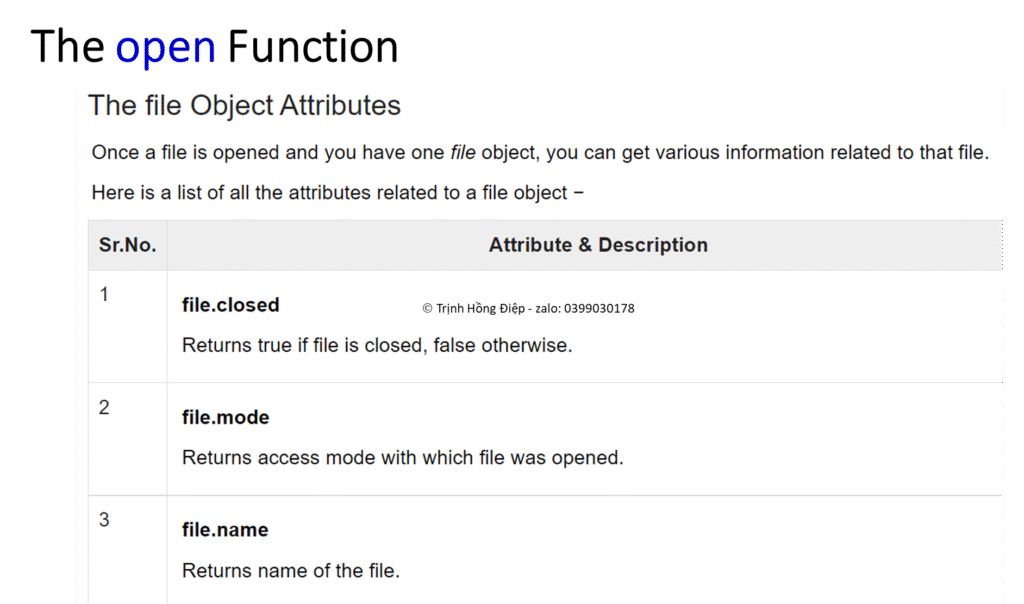The width and height of the screenshot is (1024, 604).
Task: Click the word "Function" in the slide title
Action: pos(313,47)
